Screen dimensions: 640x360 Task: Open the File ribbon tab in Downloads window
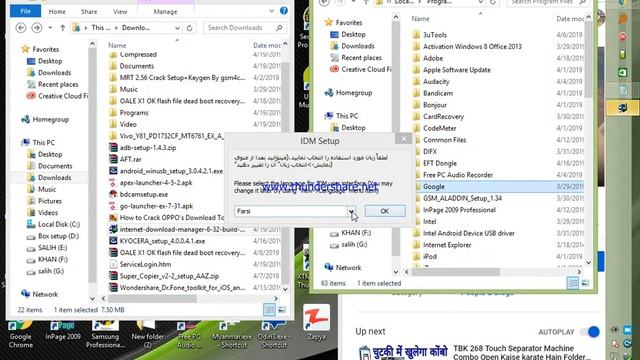coord(25,11)
